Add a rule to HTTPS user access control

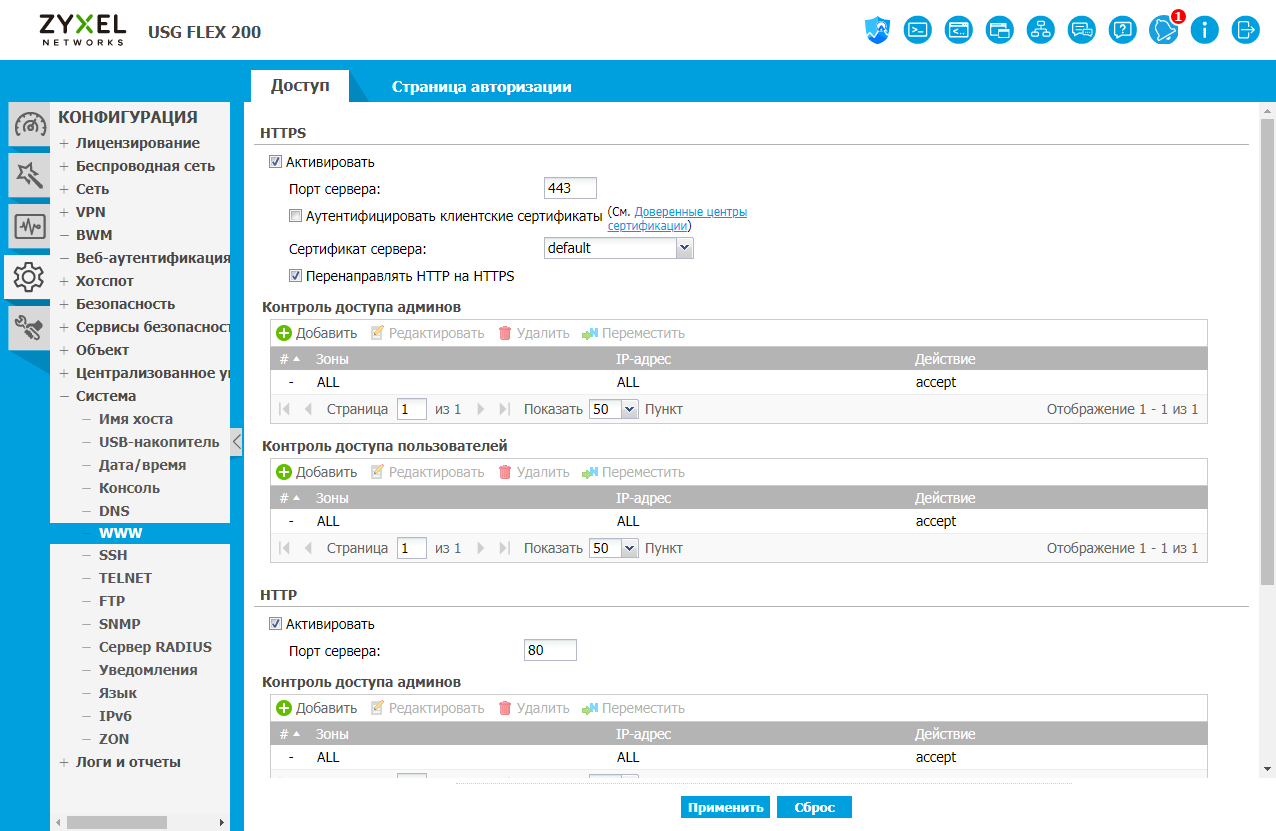tap(316, 472)
